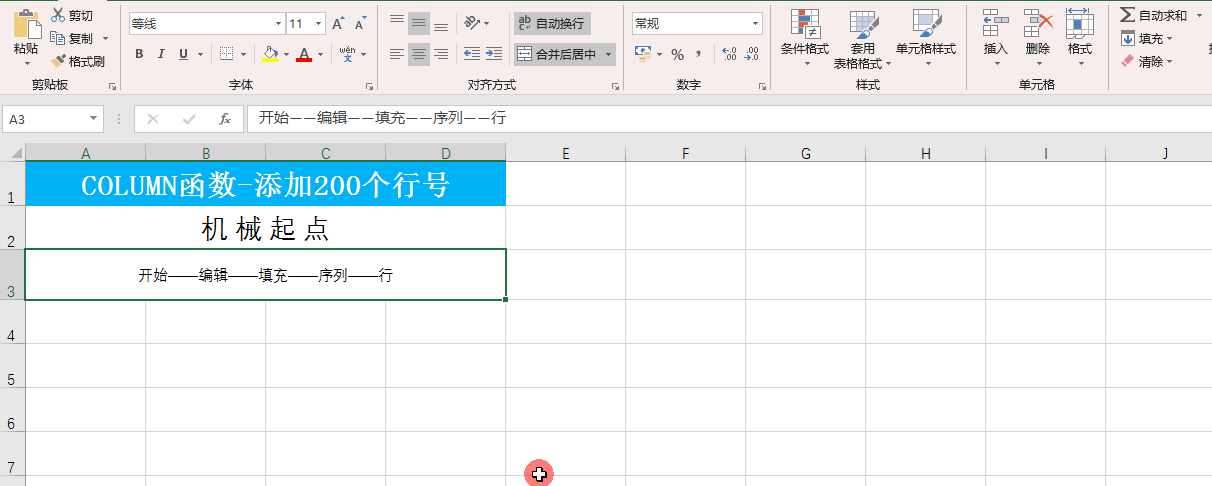Open the borders icon in the font group
This screenshot has height=486, width=1212.
[227, 54]
